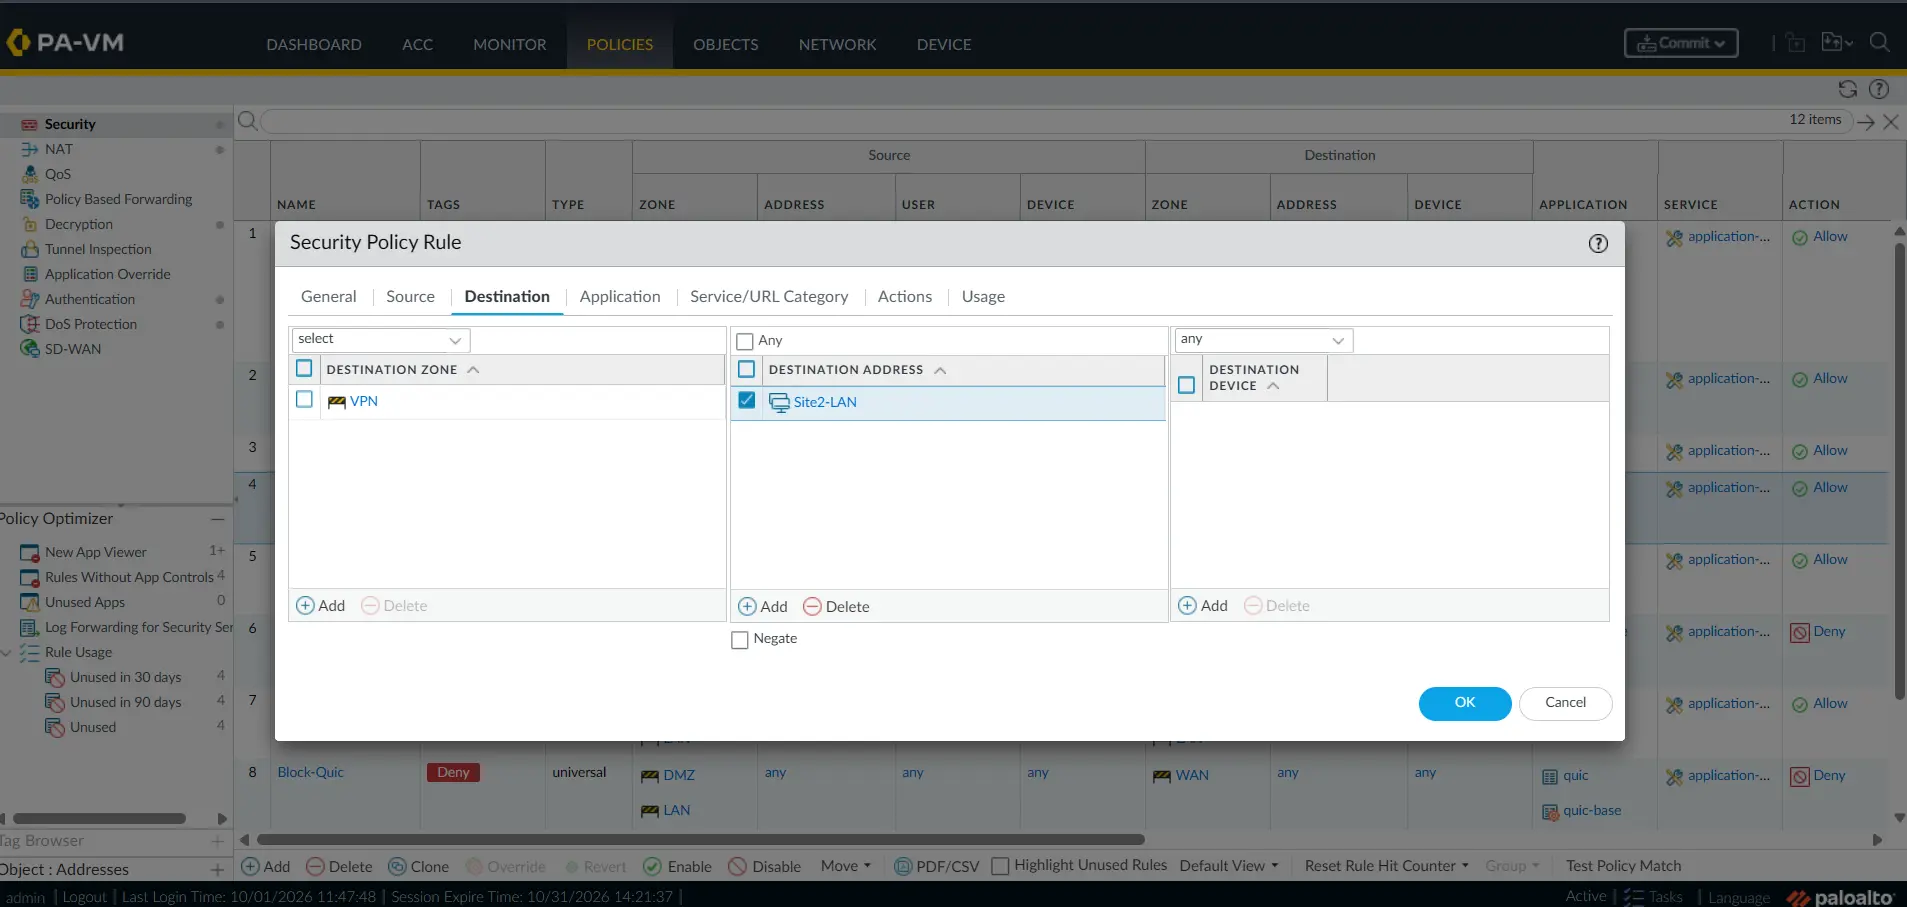This screenshot has height=907, width=1907.
Task: Apply the filter with the arrow icon
Action: click(1866, 121)
